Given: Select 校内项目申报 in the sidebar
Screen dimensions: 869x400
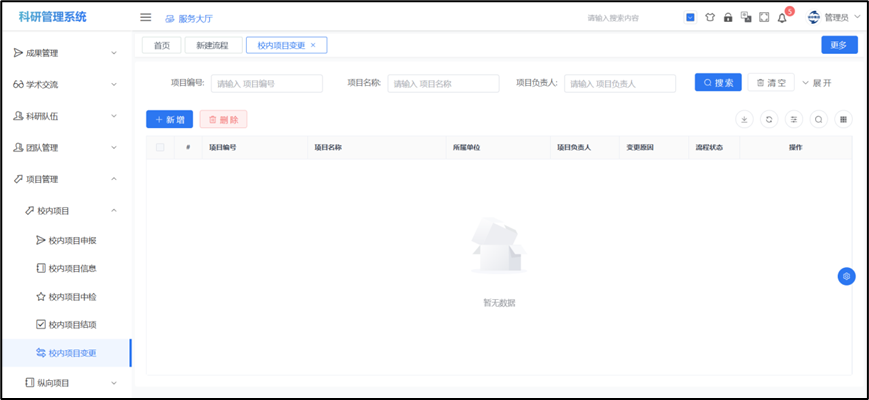Looking at the screenshot, I should [x=72, y=240].
